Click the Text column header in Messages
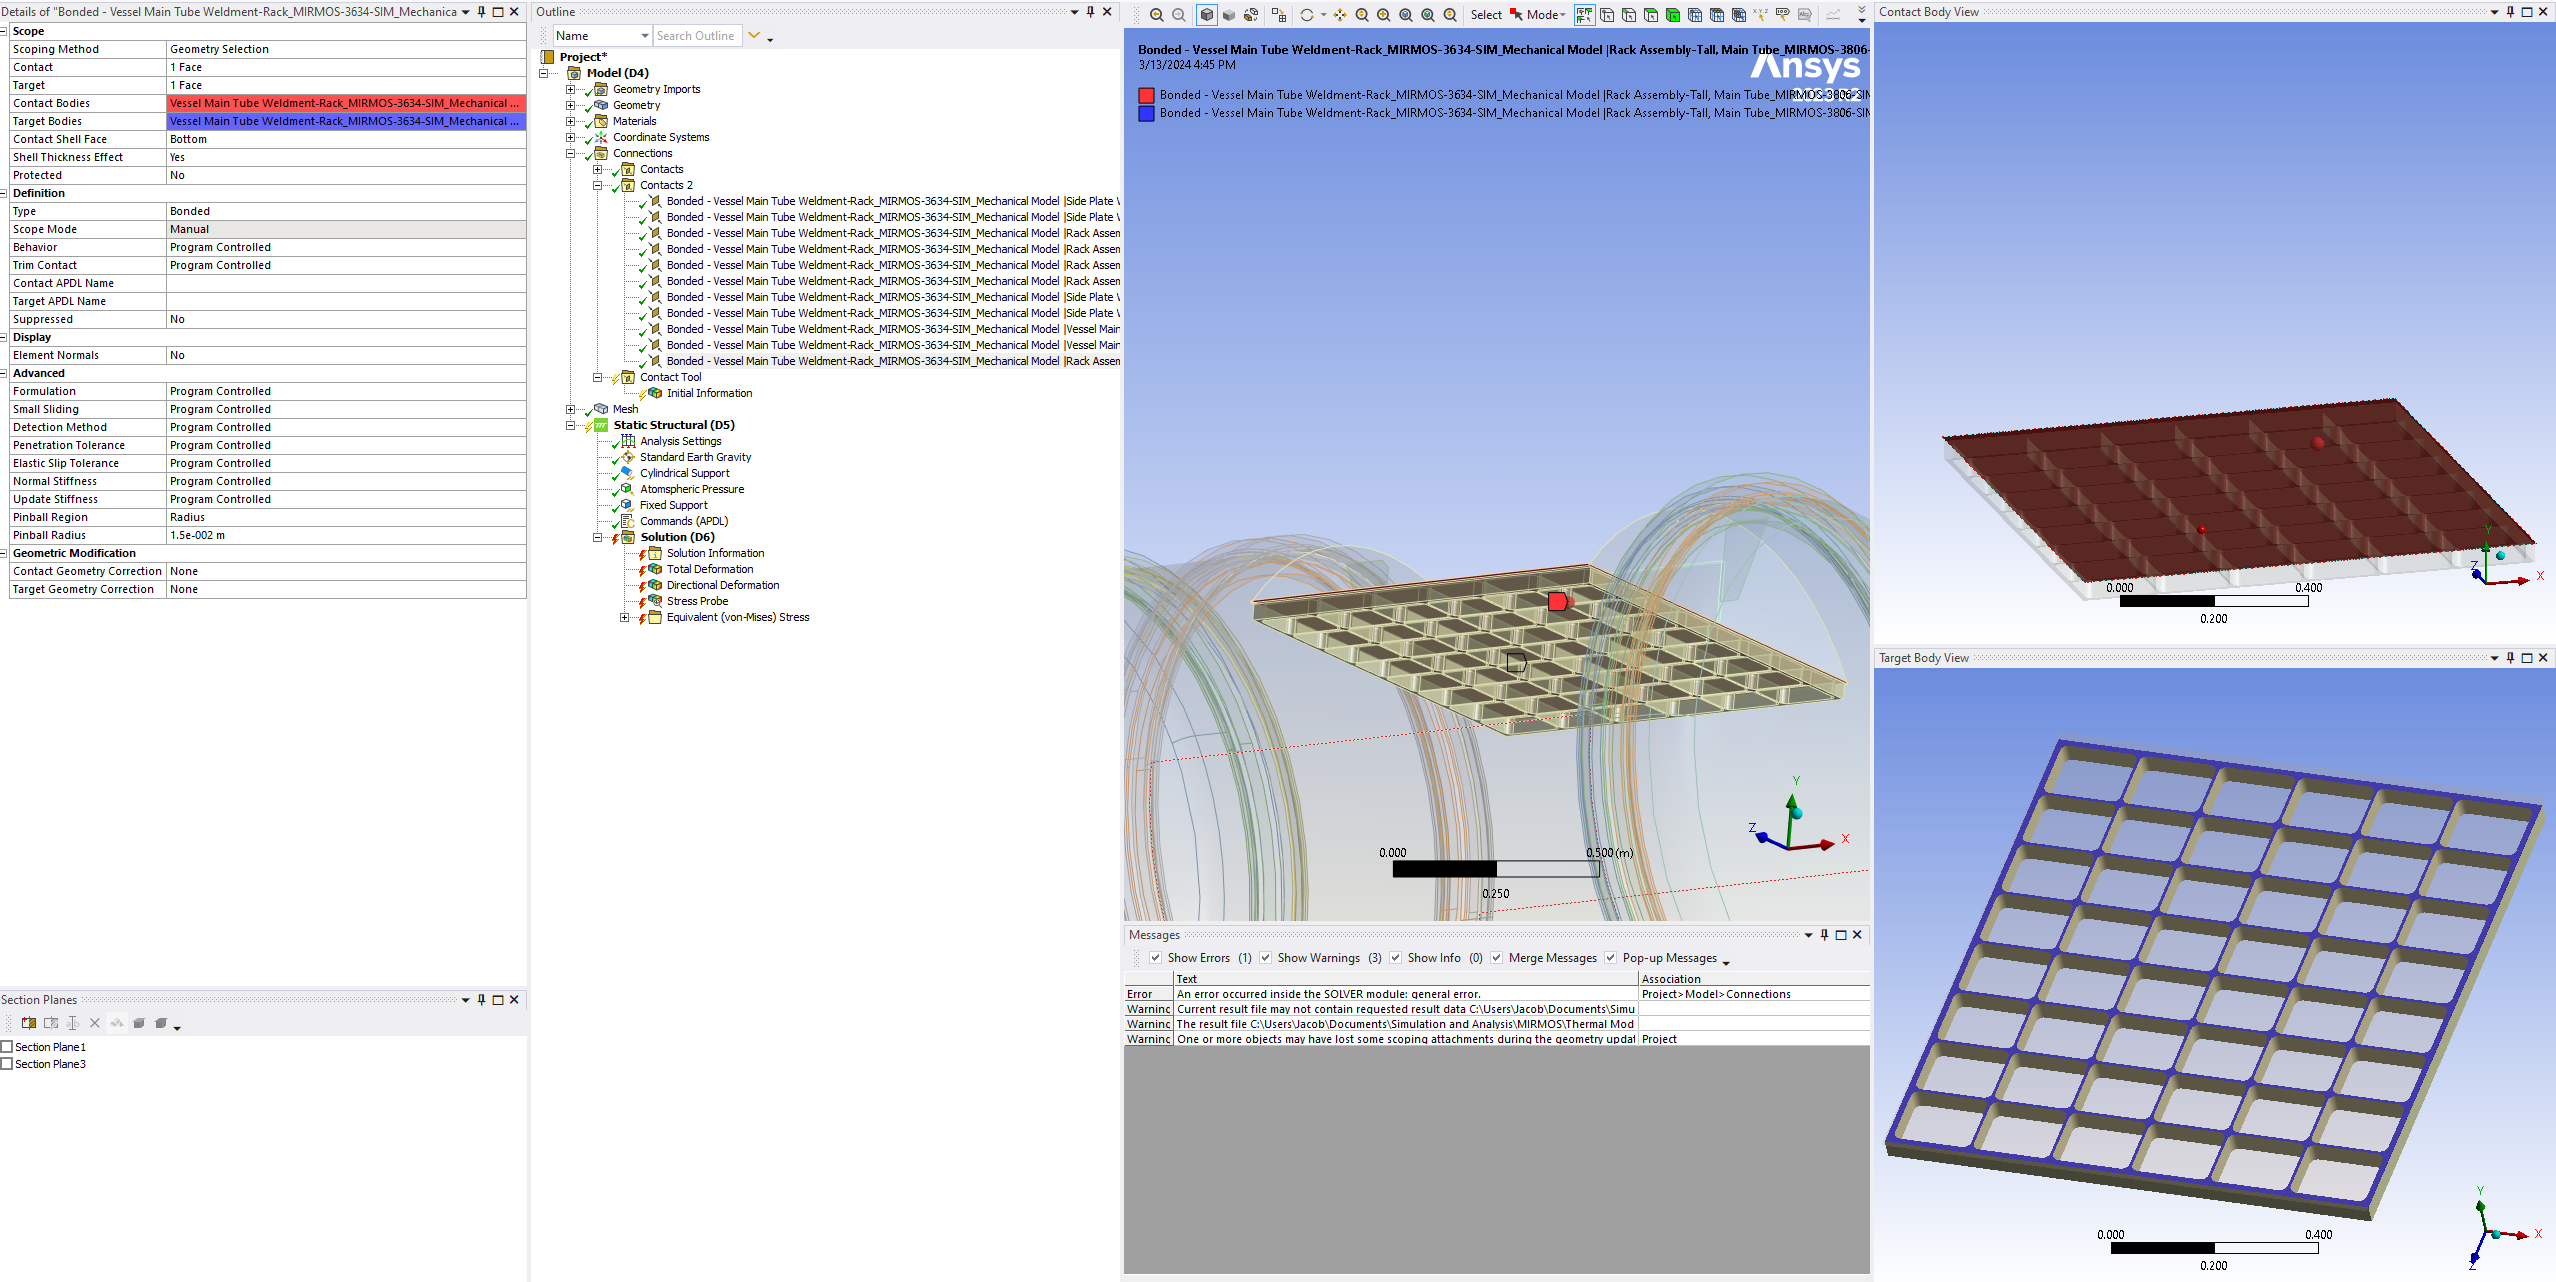 click(x=1406, y=979)
